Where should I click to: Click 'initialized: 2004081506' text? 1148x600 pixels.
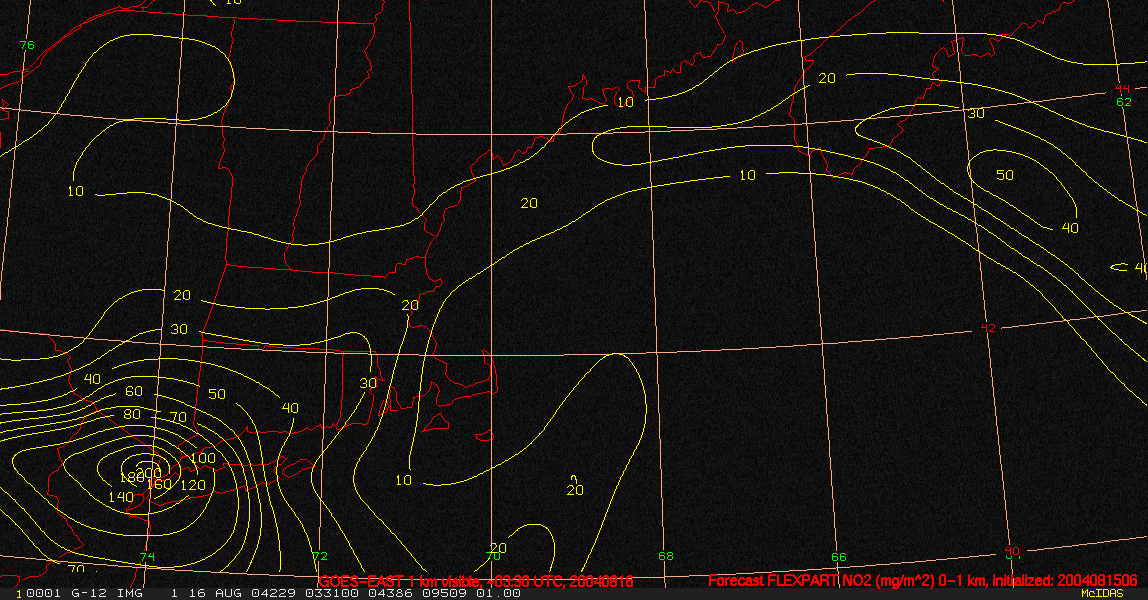coord(1065,581)
